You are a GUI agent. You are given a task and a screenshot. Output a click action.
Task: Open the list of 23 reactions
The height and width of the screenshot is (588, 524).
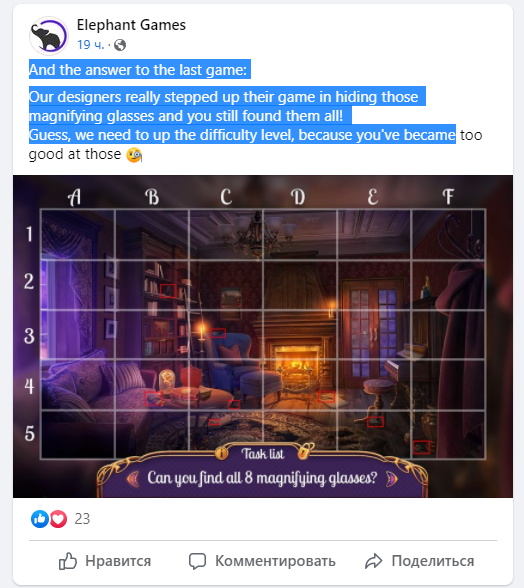pos(82,519)
